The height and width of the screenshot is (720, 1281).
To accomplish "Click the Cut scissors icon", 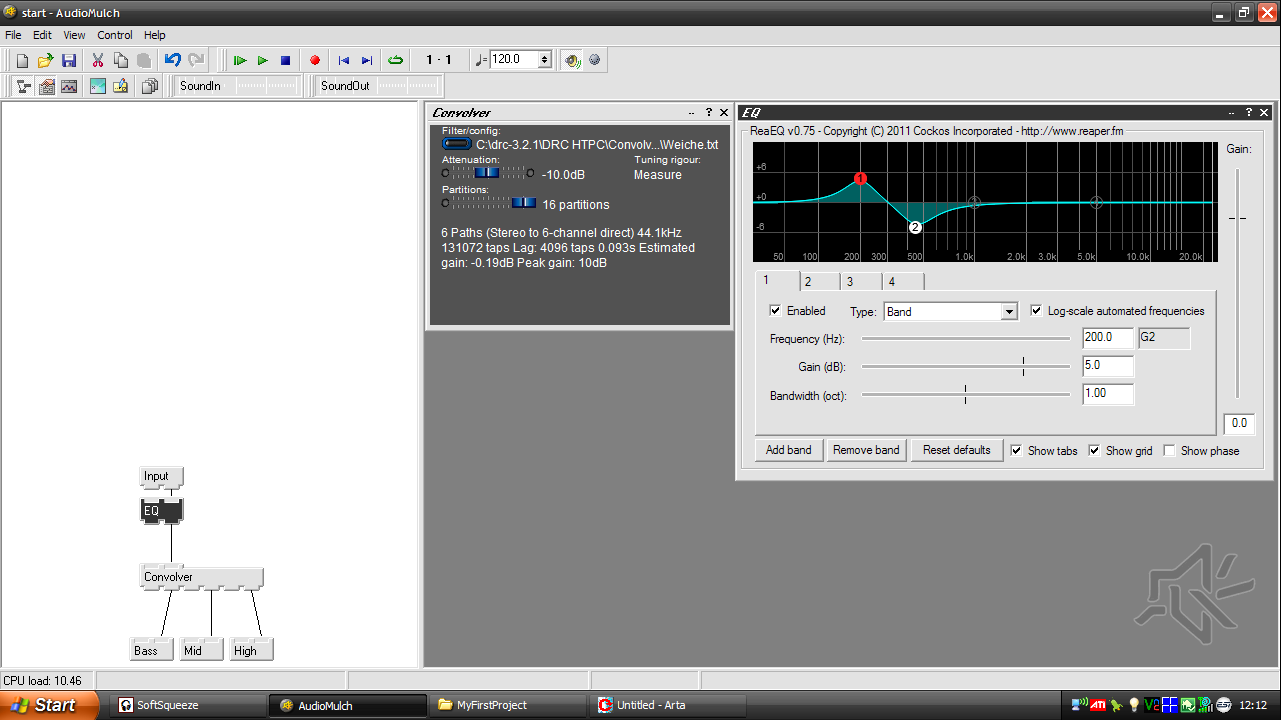I will [98, 60].
